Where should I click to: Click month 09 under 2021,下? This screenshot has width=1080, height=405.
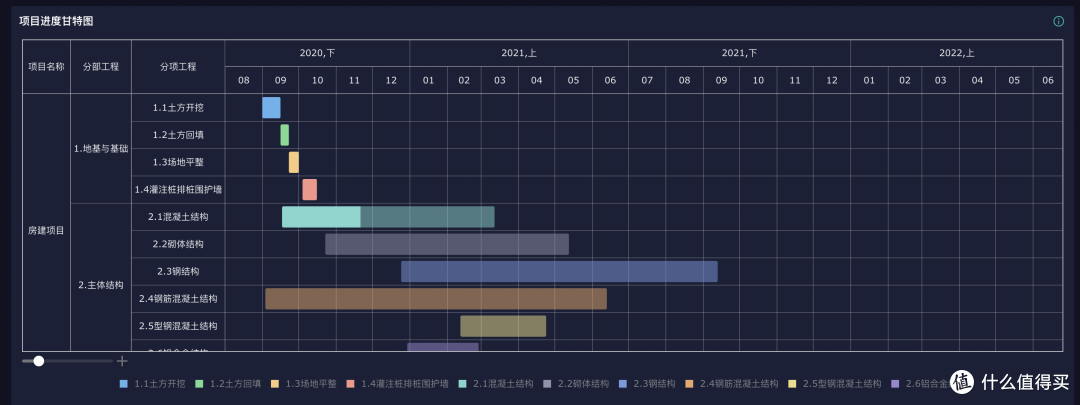click(x=721, y=81)
